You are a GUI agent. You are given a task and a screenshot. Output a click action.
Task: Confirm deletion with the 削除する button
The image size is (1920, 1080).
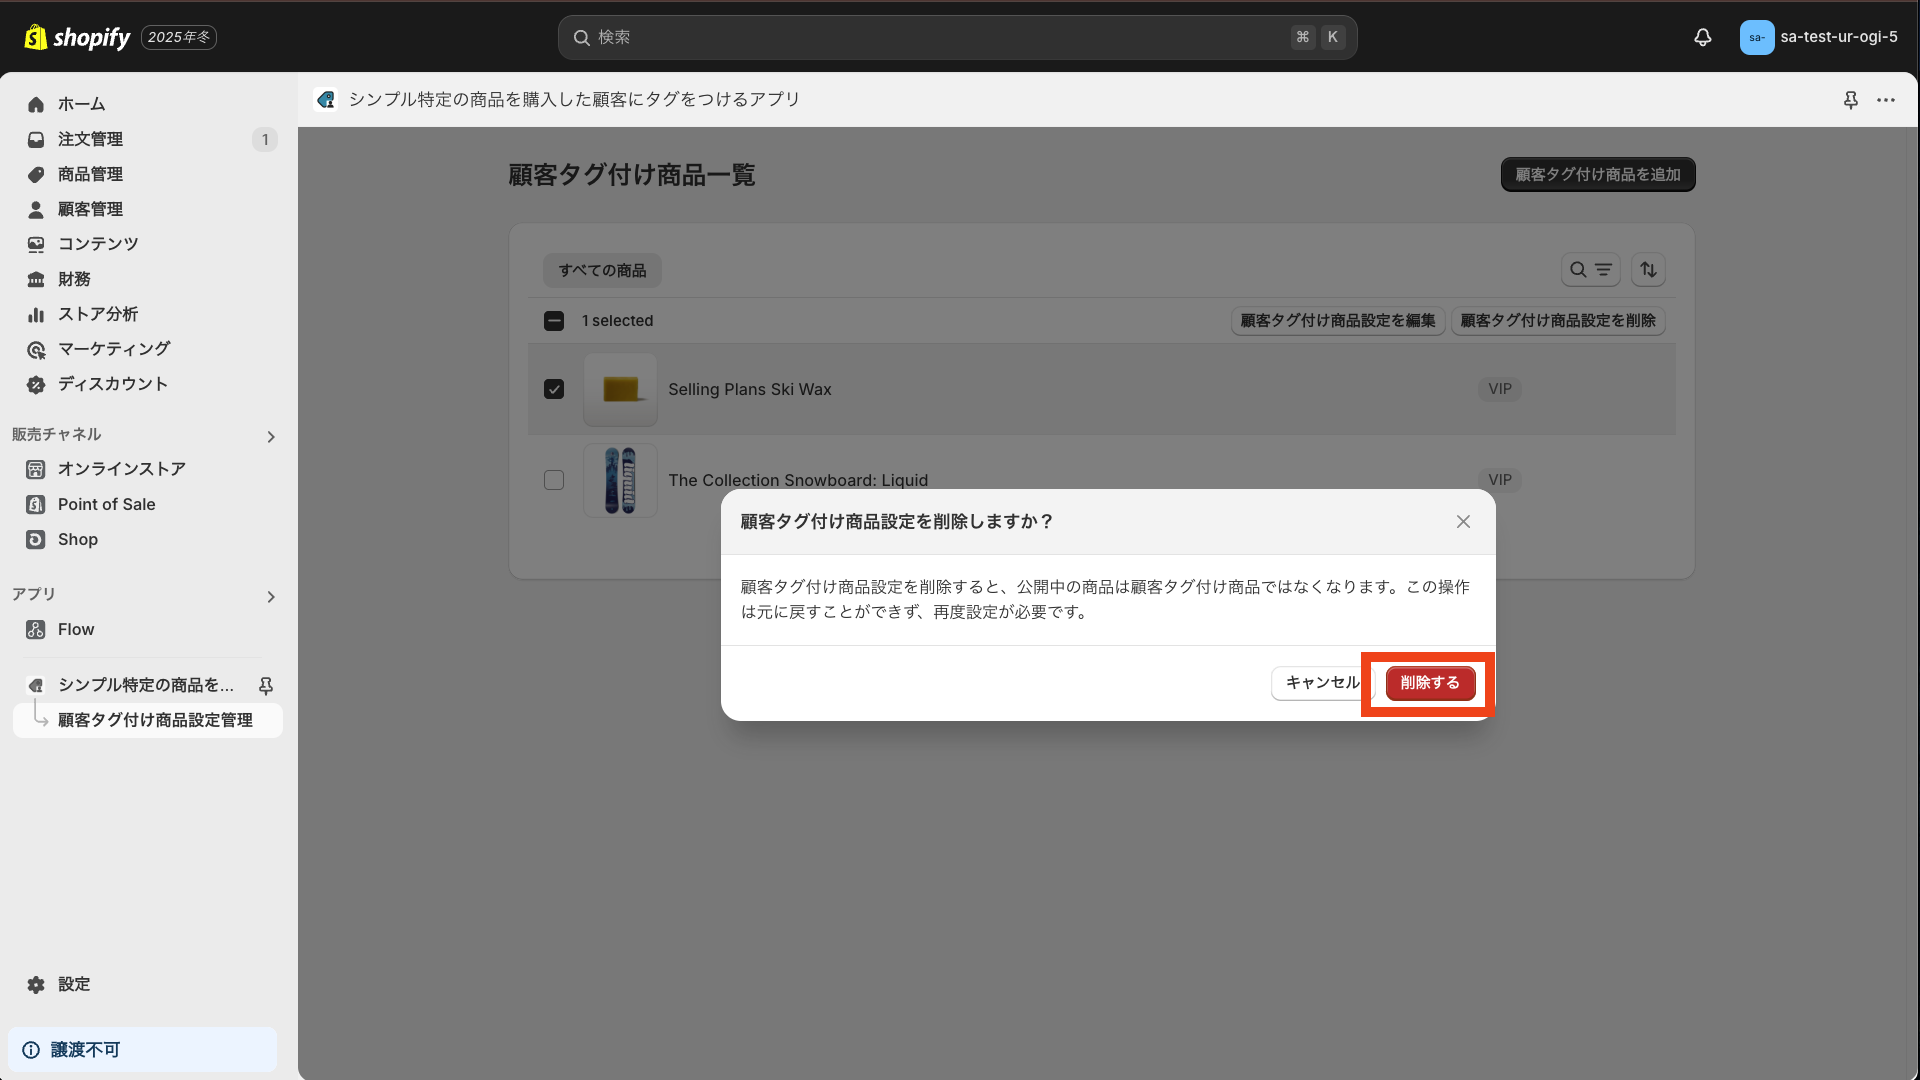click(x=1429, y=683)
